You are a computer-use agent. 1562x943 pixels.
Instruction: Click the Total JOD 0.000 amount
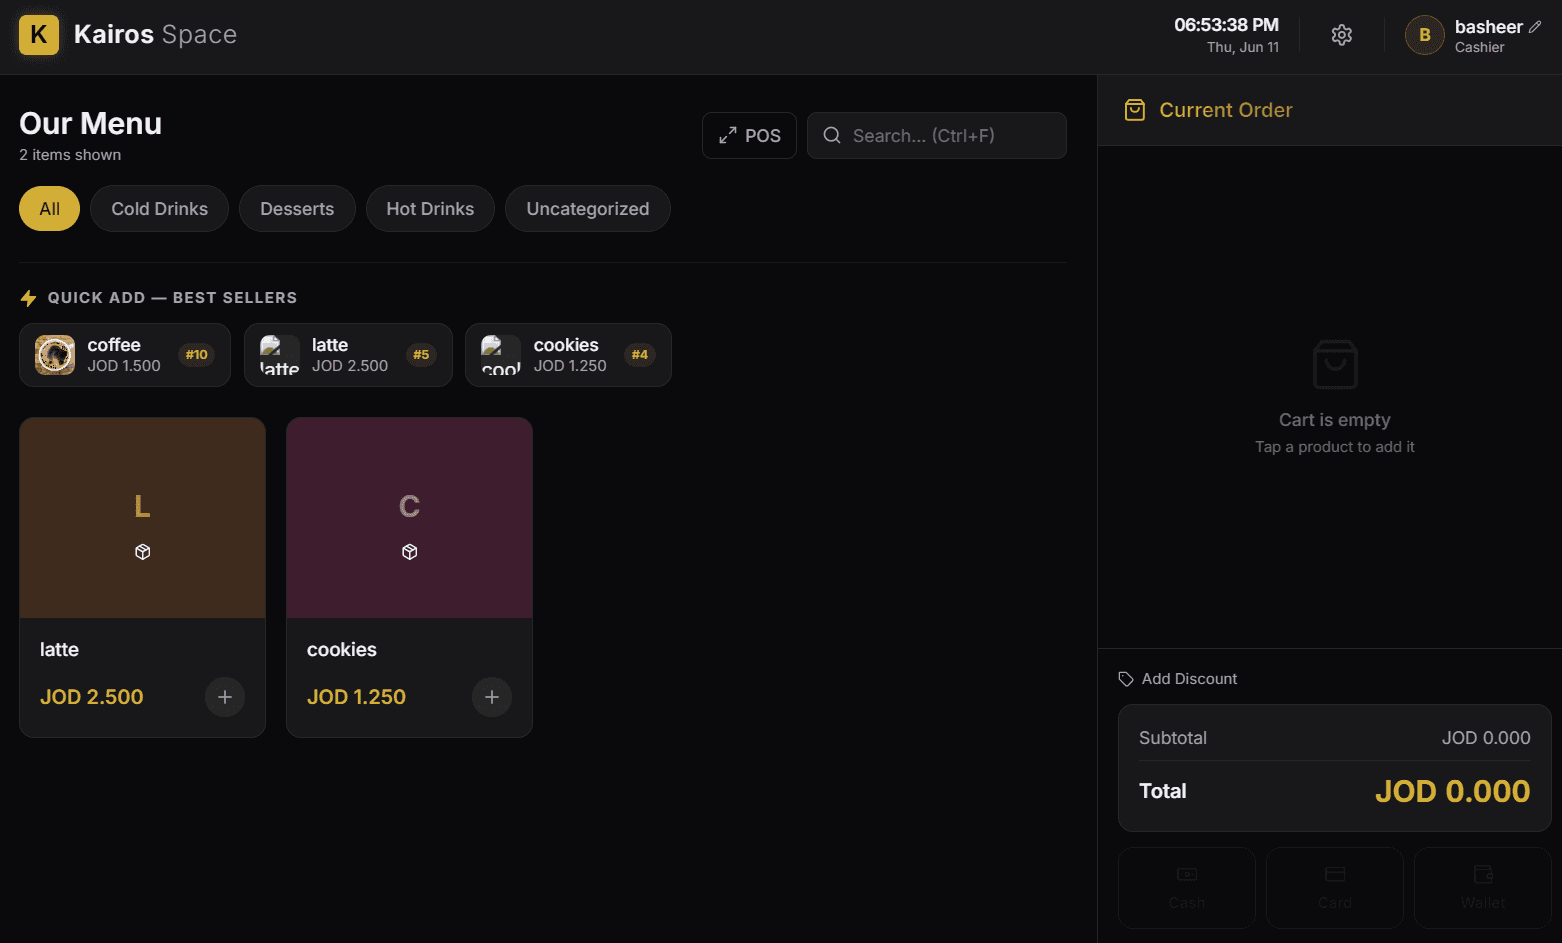1452,791
